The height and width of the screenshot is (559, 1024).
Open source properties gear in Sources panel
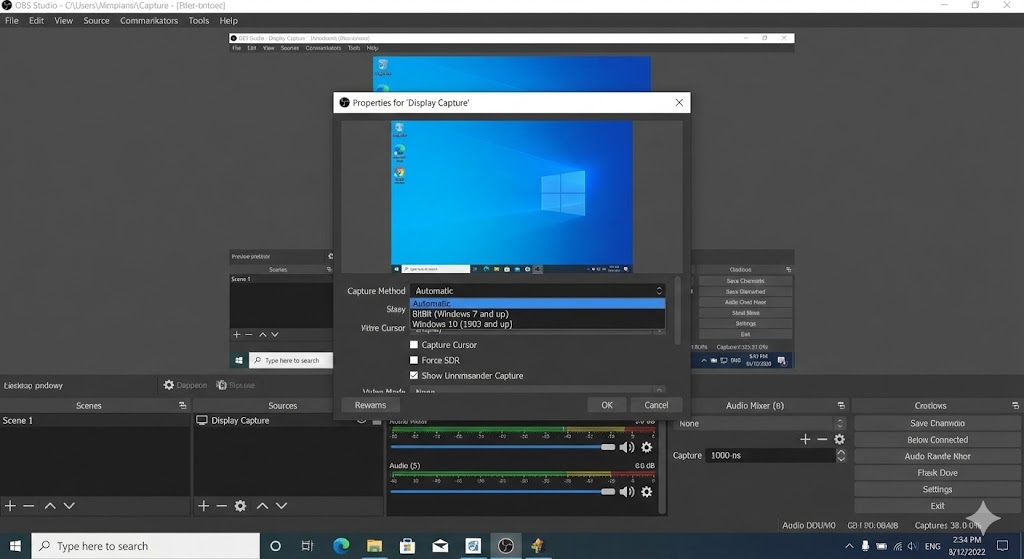point(240,506)
